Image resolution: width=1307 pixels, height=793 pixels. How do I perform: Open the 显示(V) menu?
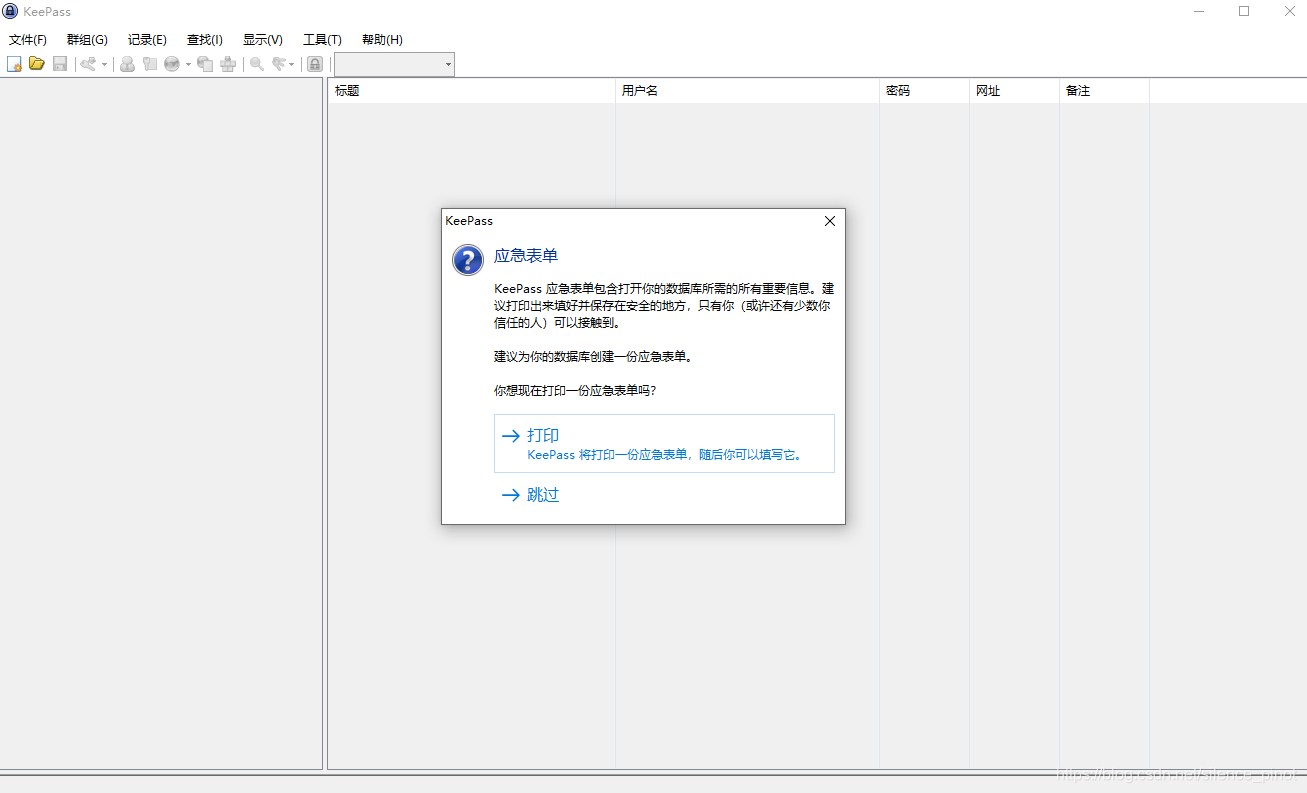pyautogui.click(x=263, y=40)
